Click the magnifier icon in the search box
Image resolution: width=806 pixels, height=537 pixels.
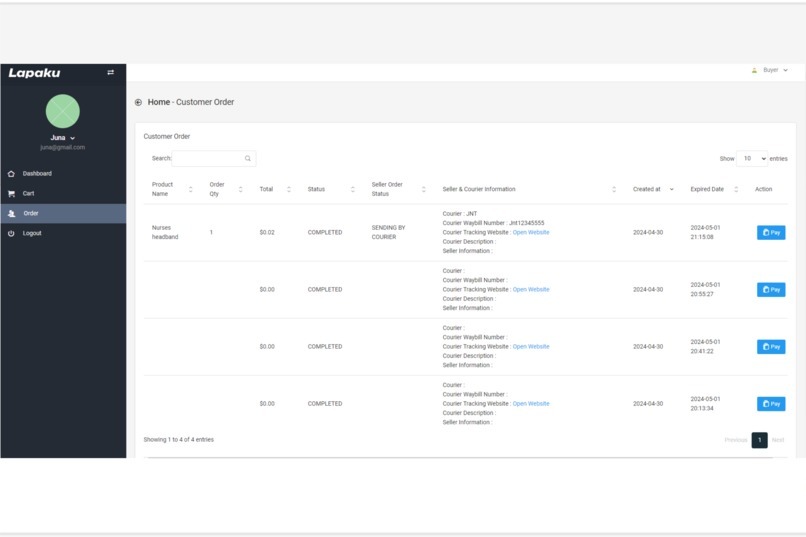[248, 158]
